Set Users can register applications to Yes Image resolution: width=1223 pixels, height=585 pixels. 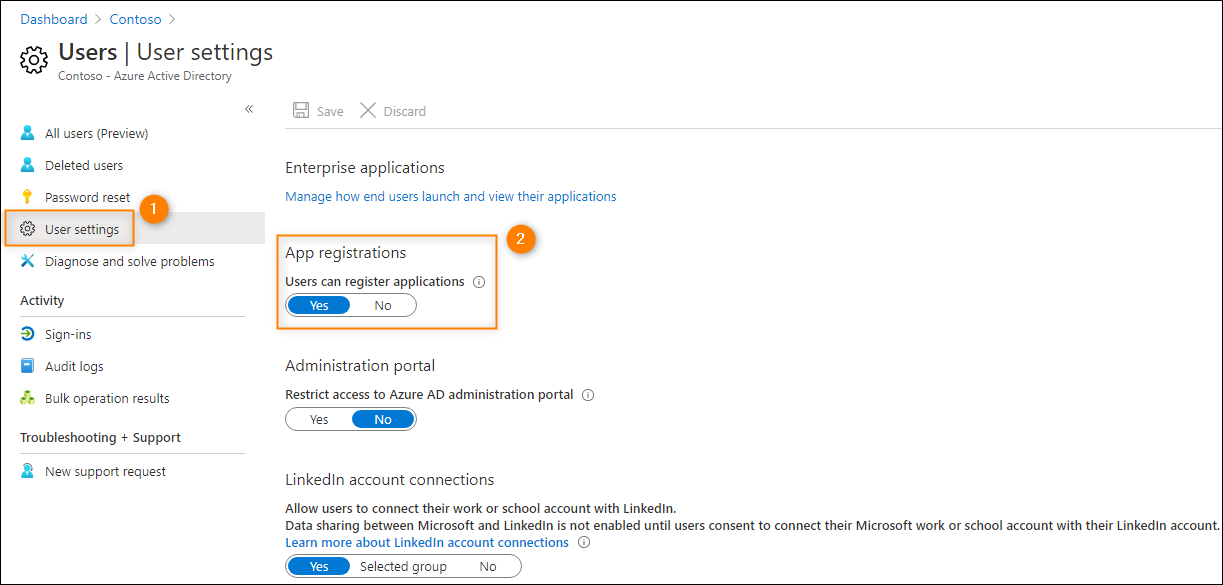(x=319, y=306)
